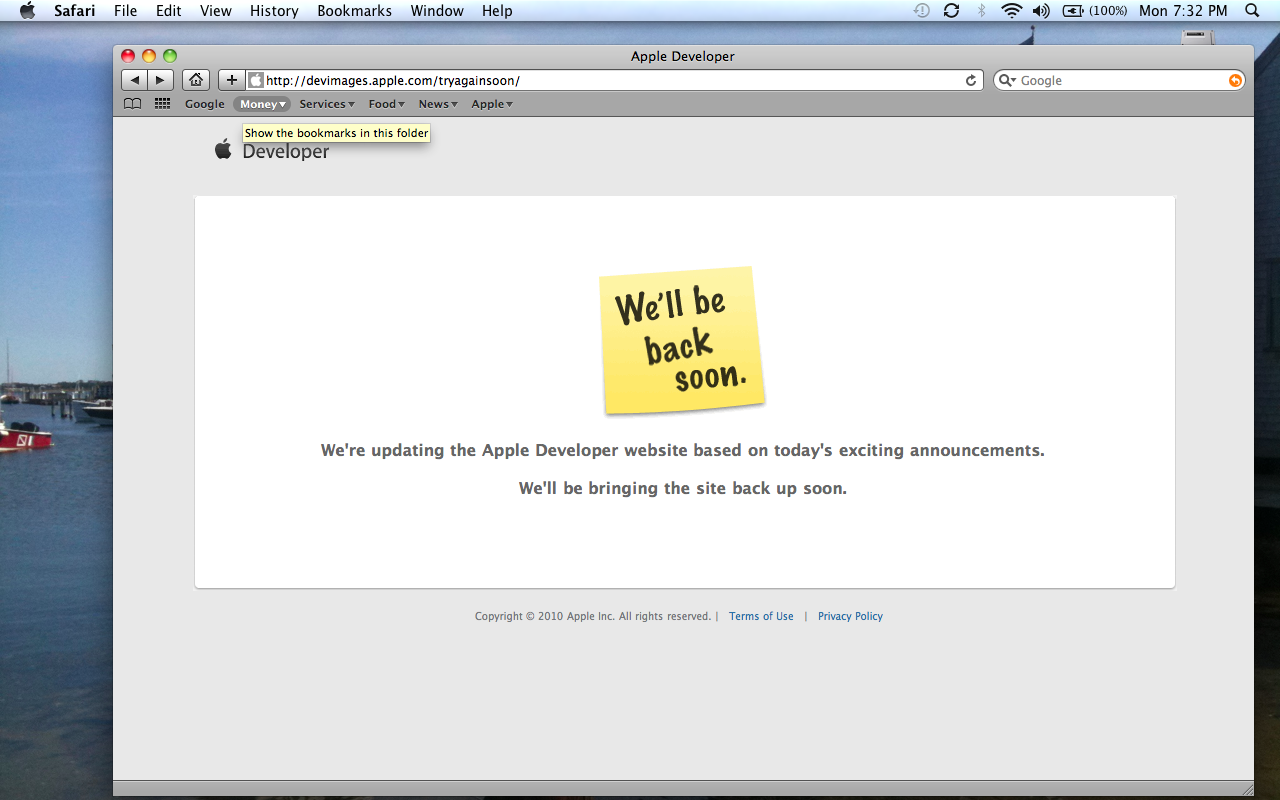Open the Edit menu
Viewport: 1280px width, 800px height.
tap(168, 10)
